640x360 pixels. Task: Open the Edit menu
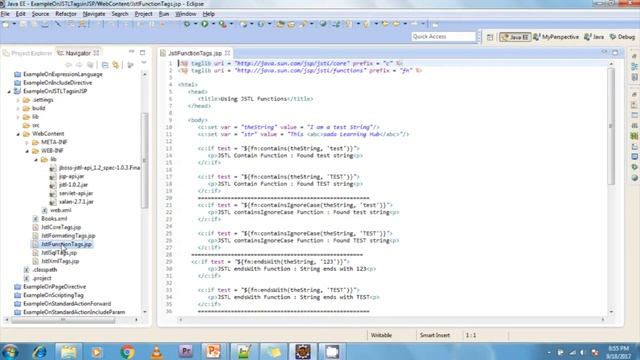click(x=20, y=14)
